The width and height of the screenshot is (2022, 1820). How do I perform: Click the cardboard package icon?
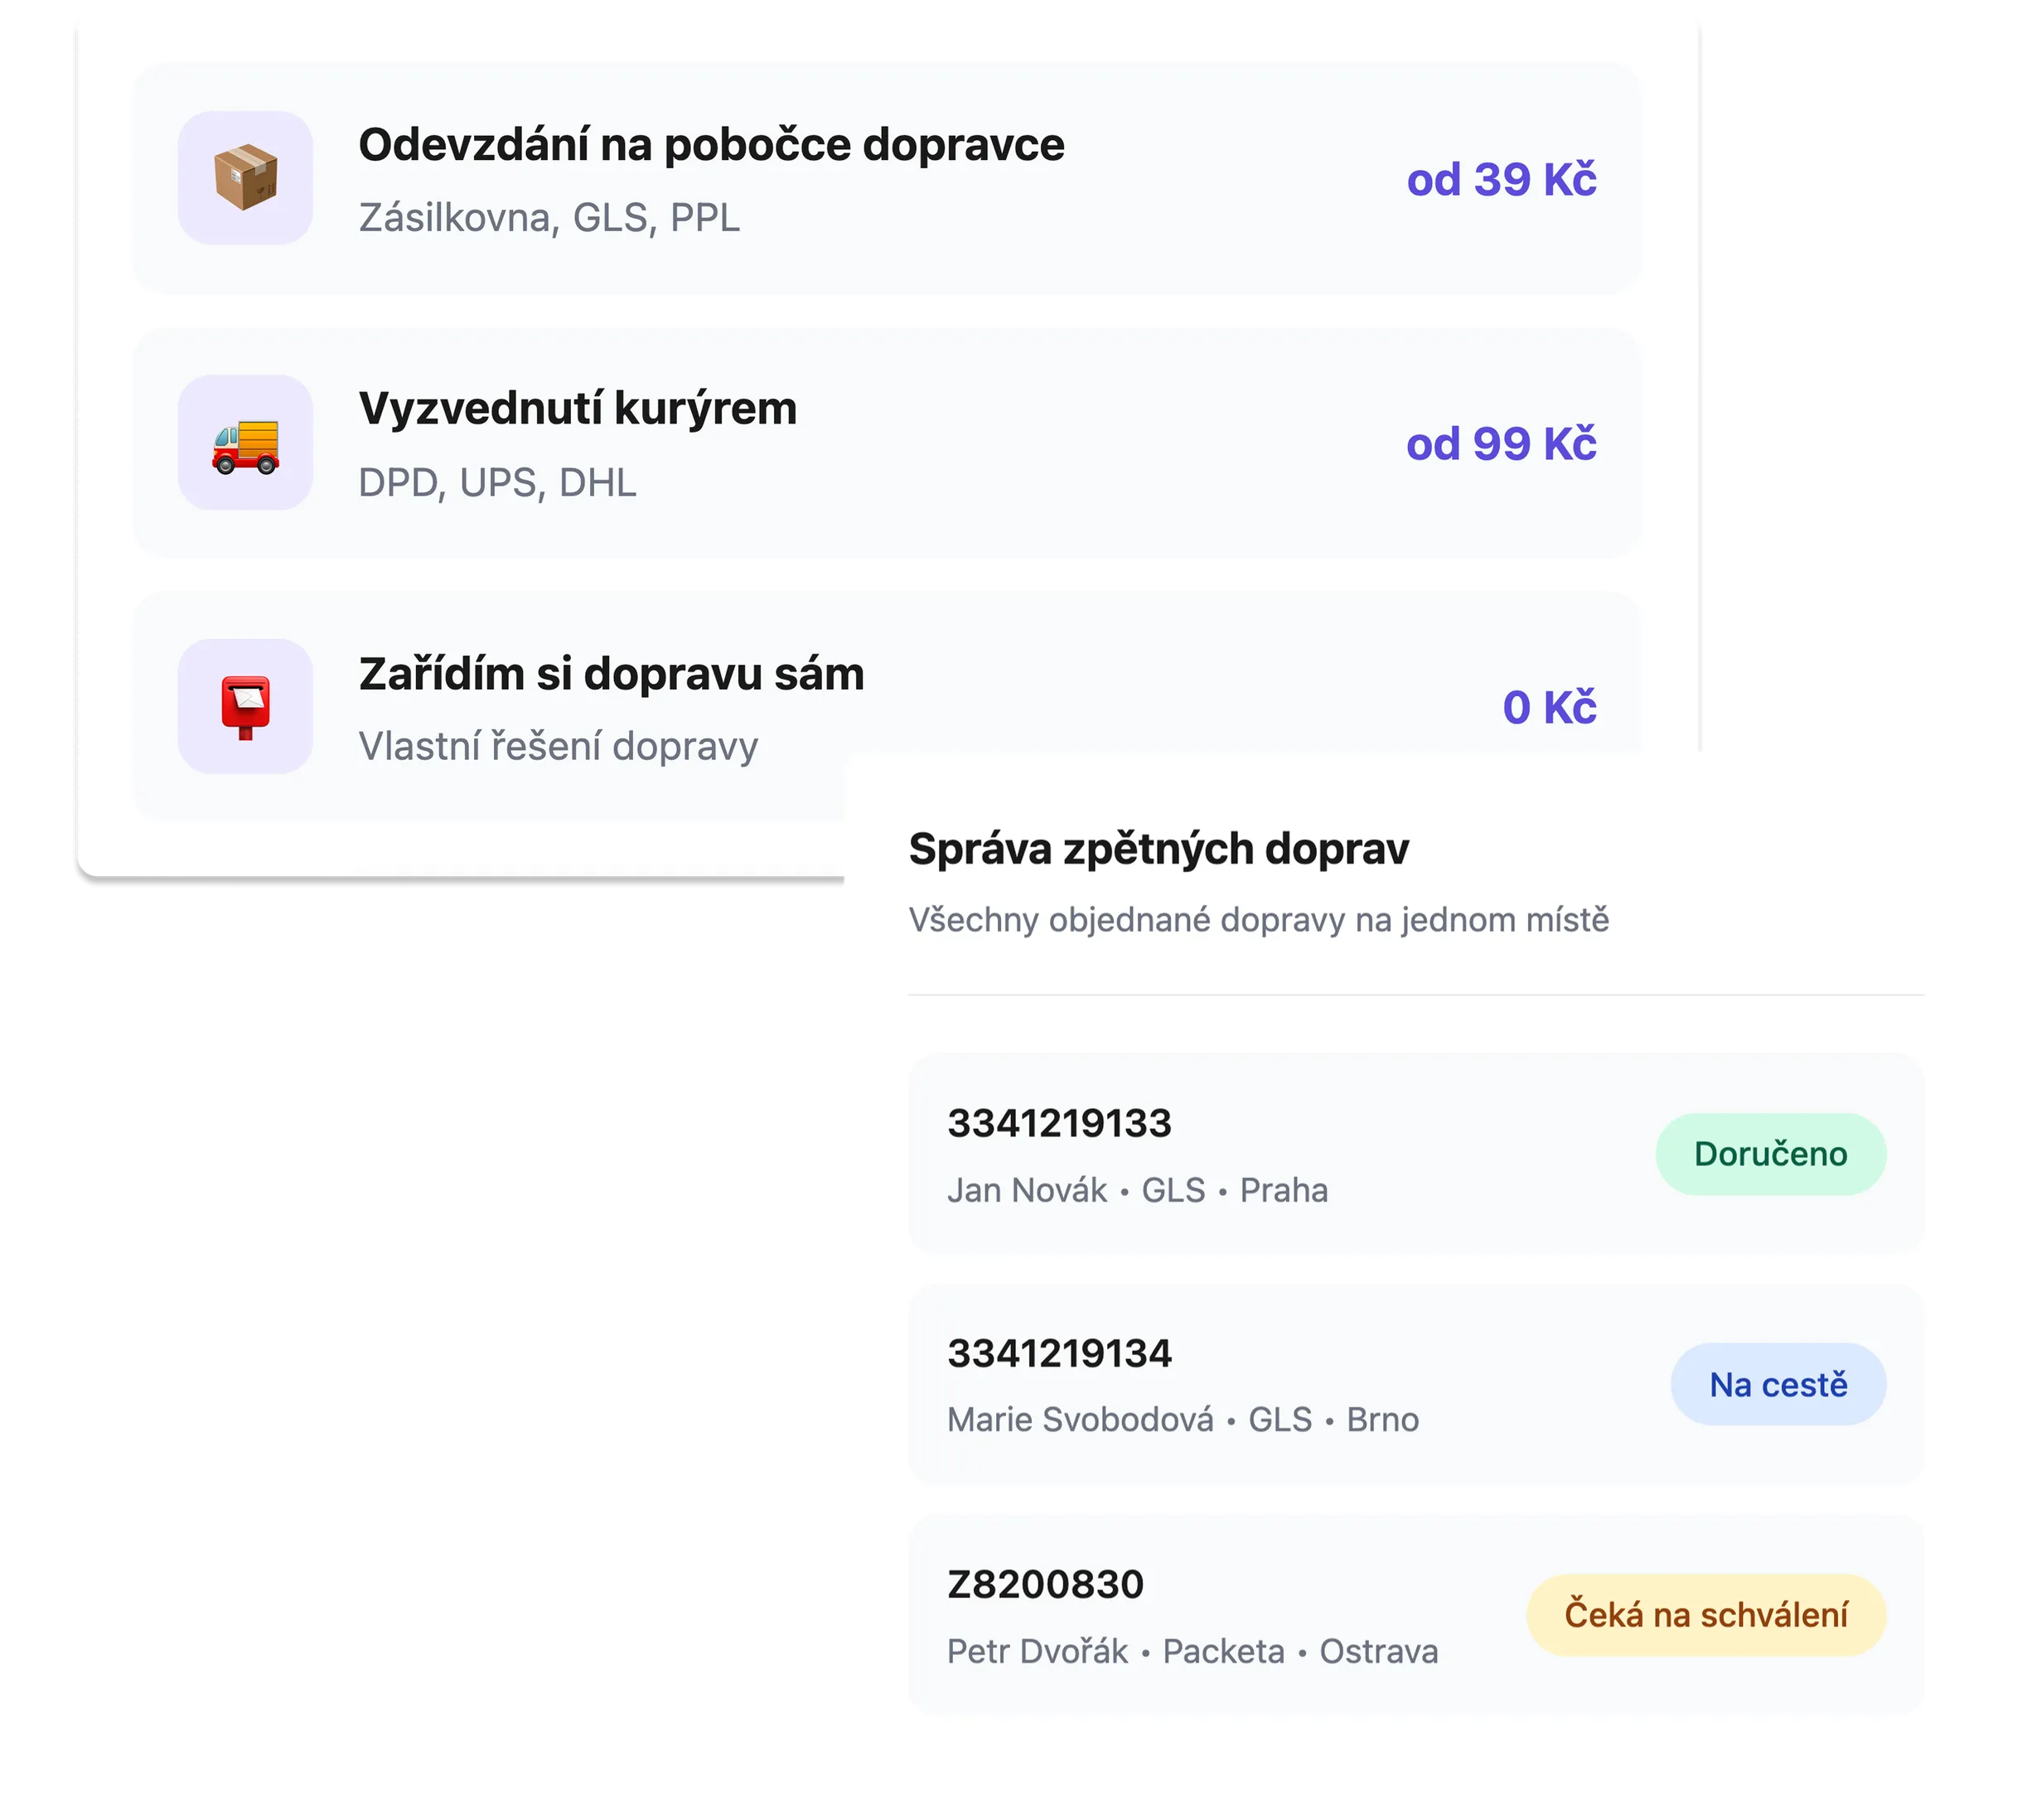coord(245,178)
